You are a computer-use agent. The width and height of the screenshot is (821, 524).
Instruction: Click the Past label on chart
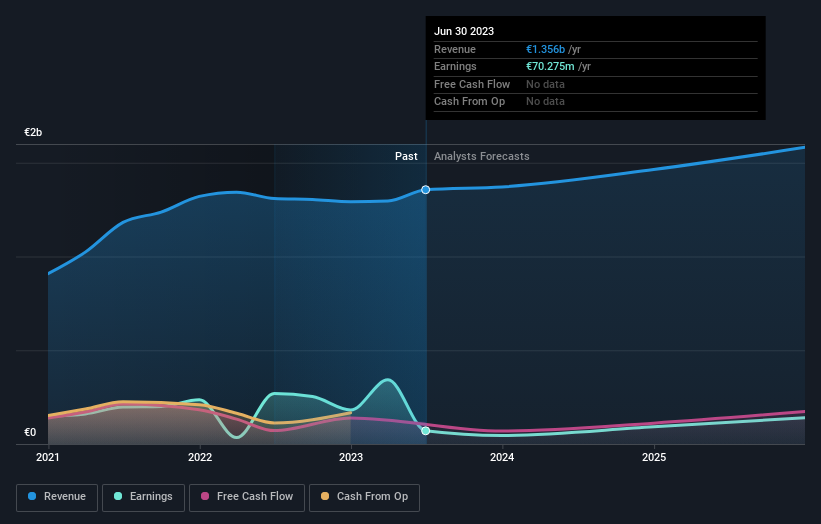pos(406,157)
